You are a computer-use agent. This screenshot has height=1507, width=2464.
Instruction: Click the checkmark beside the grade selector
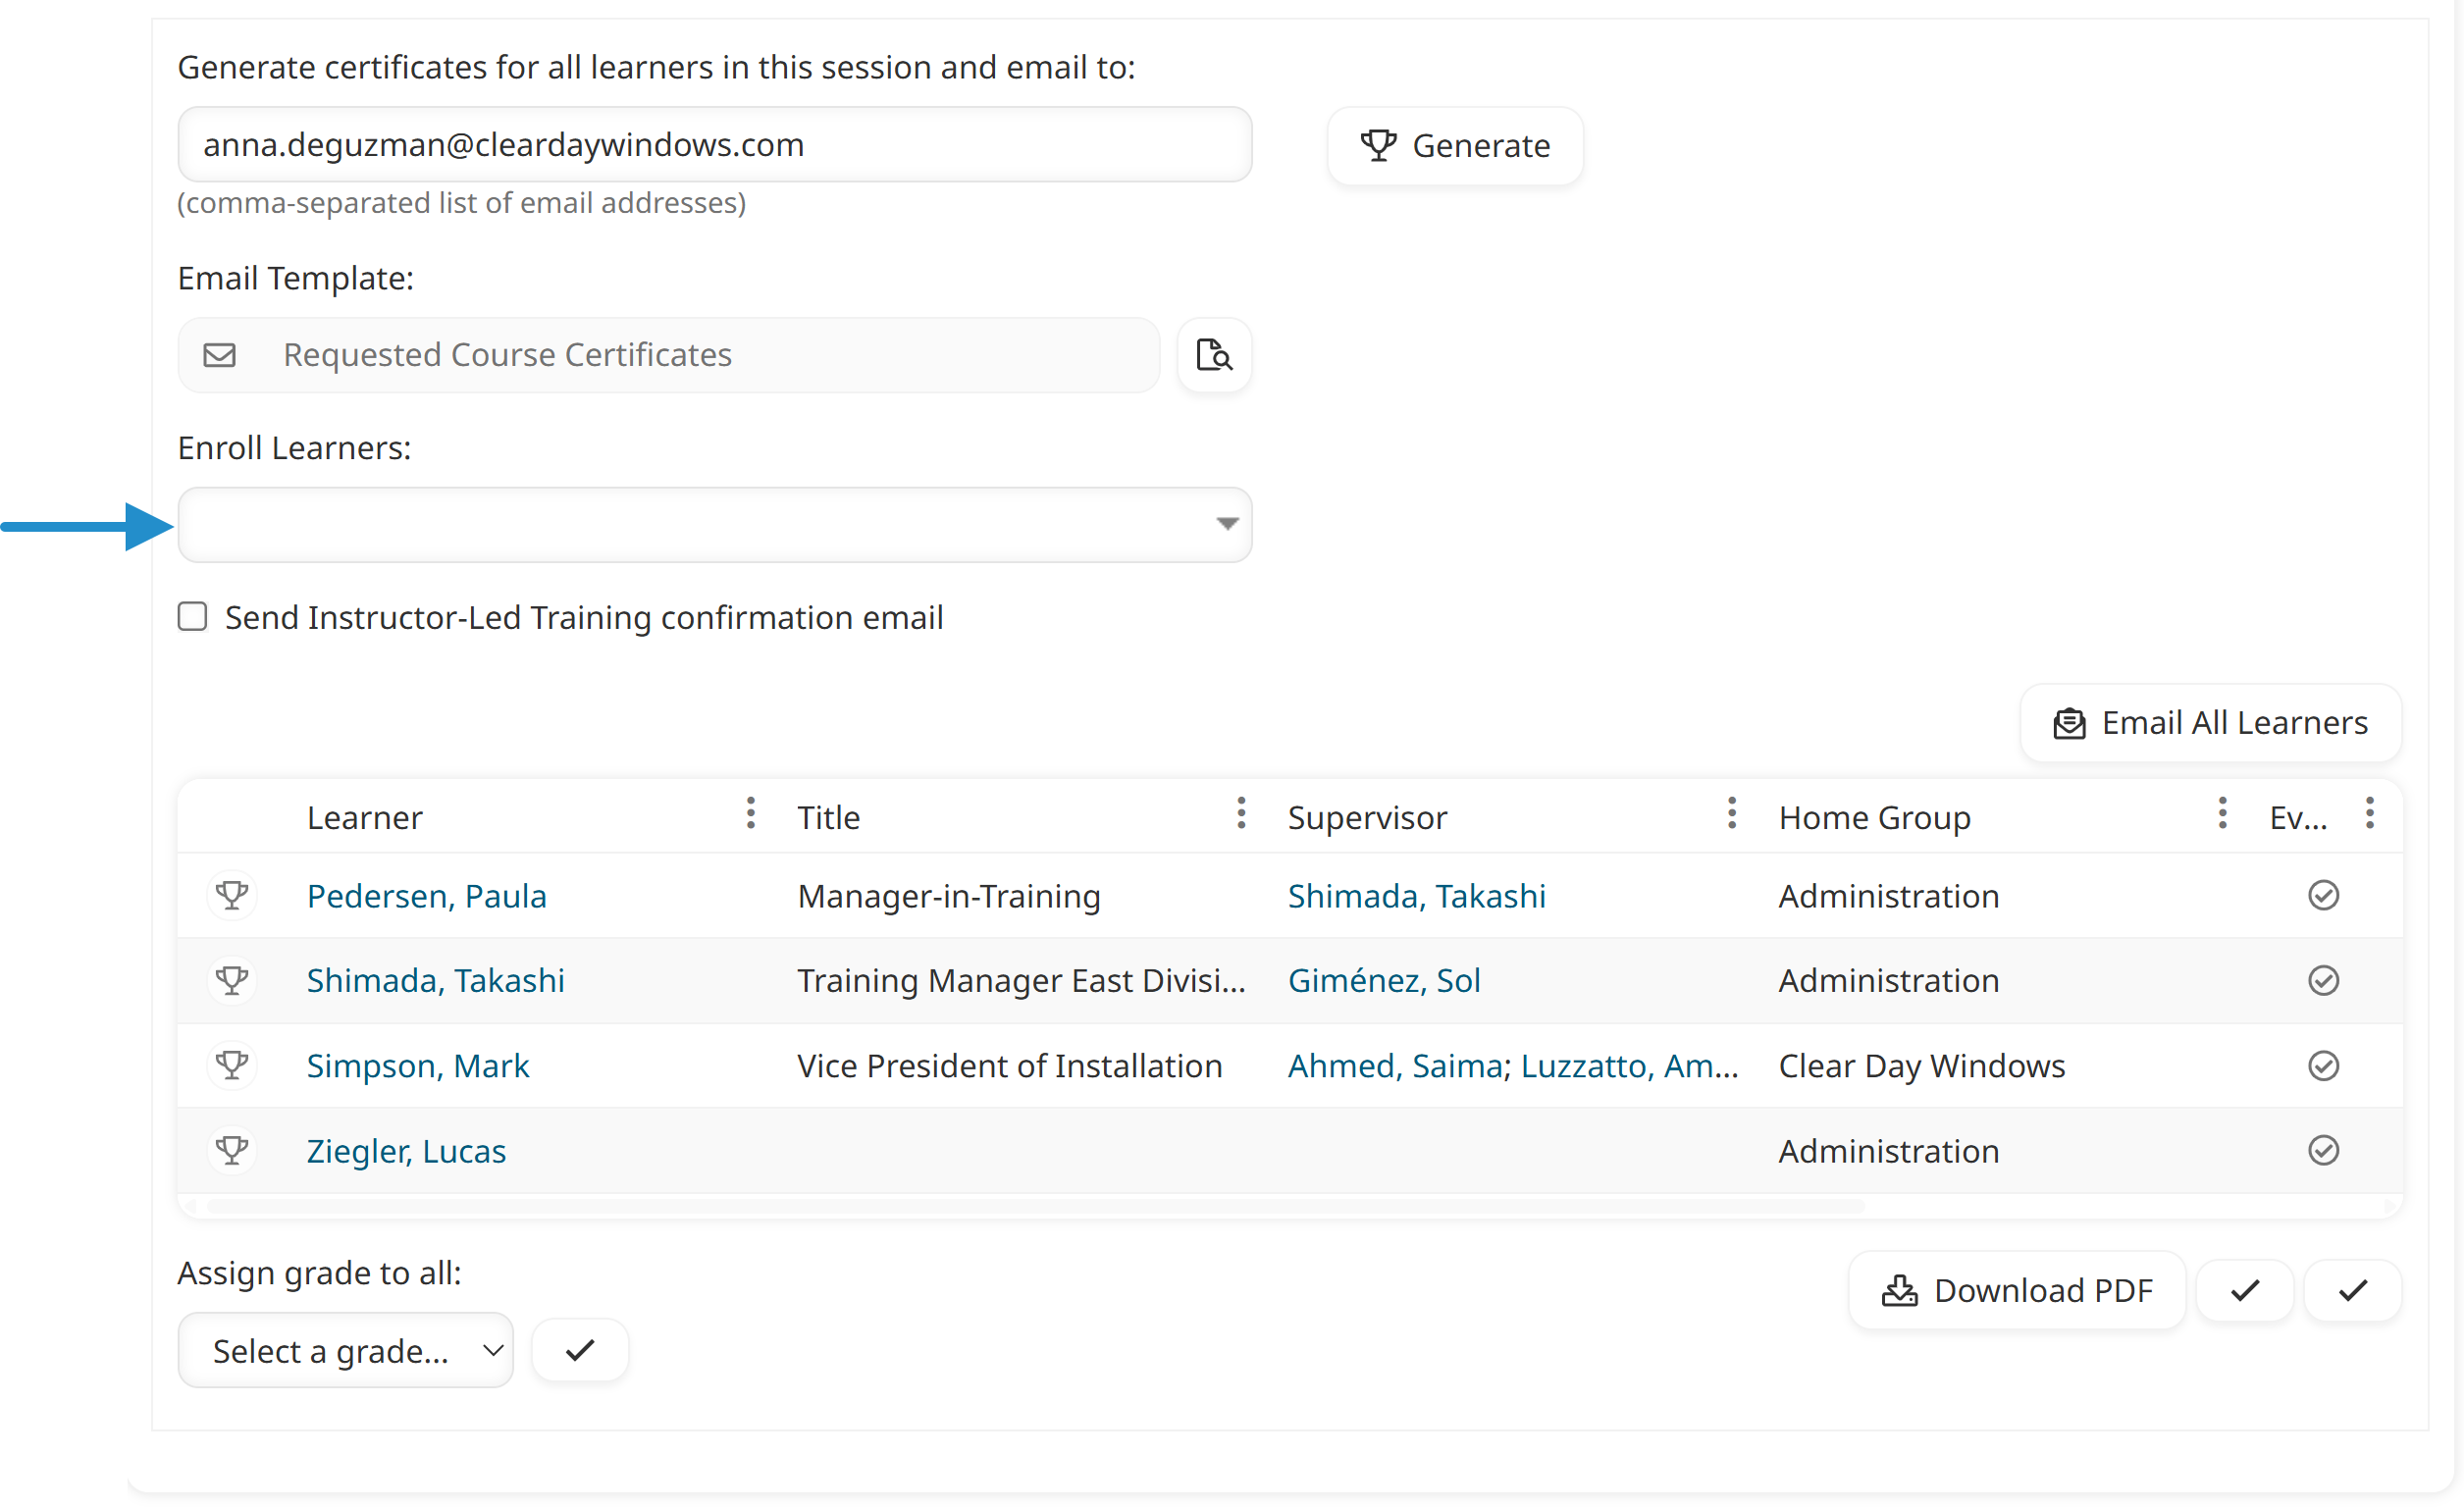[x=580, y=1349]
